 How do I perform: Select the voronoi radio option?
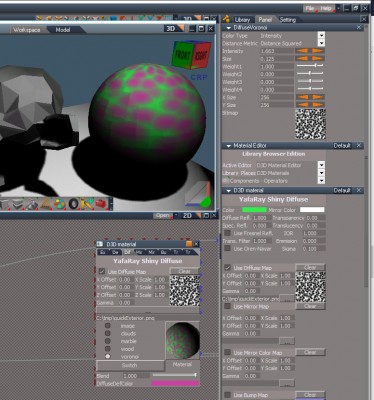108,356
